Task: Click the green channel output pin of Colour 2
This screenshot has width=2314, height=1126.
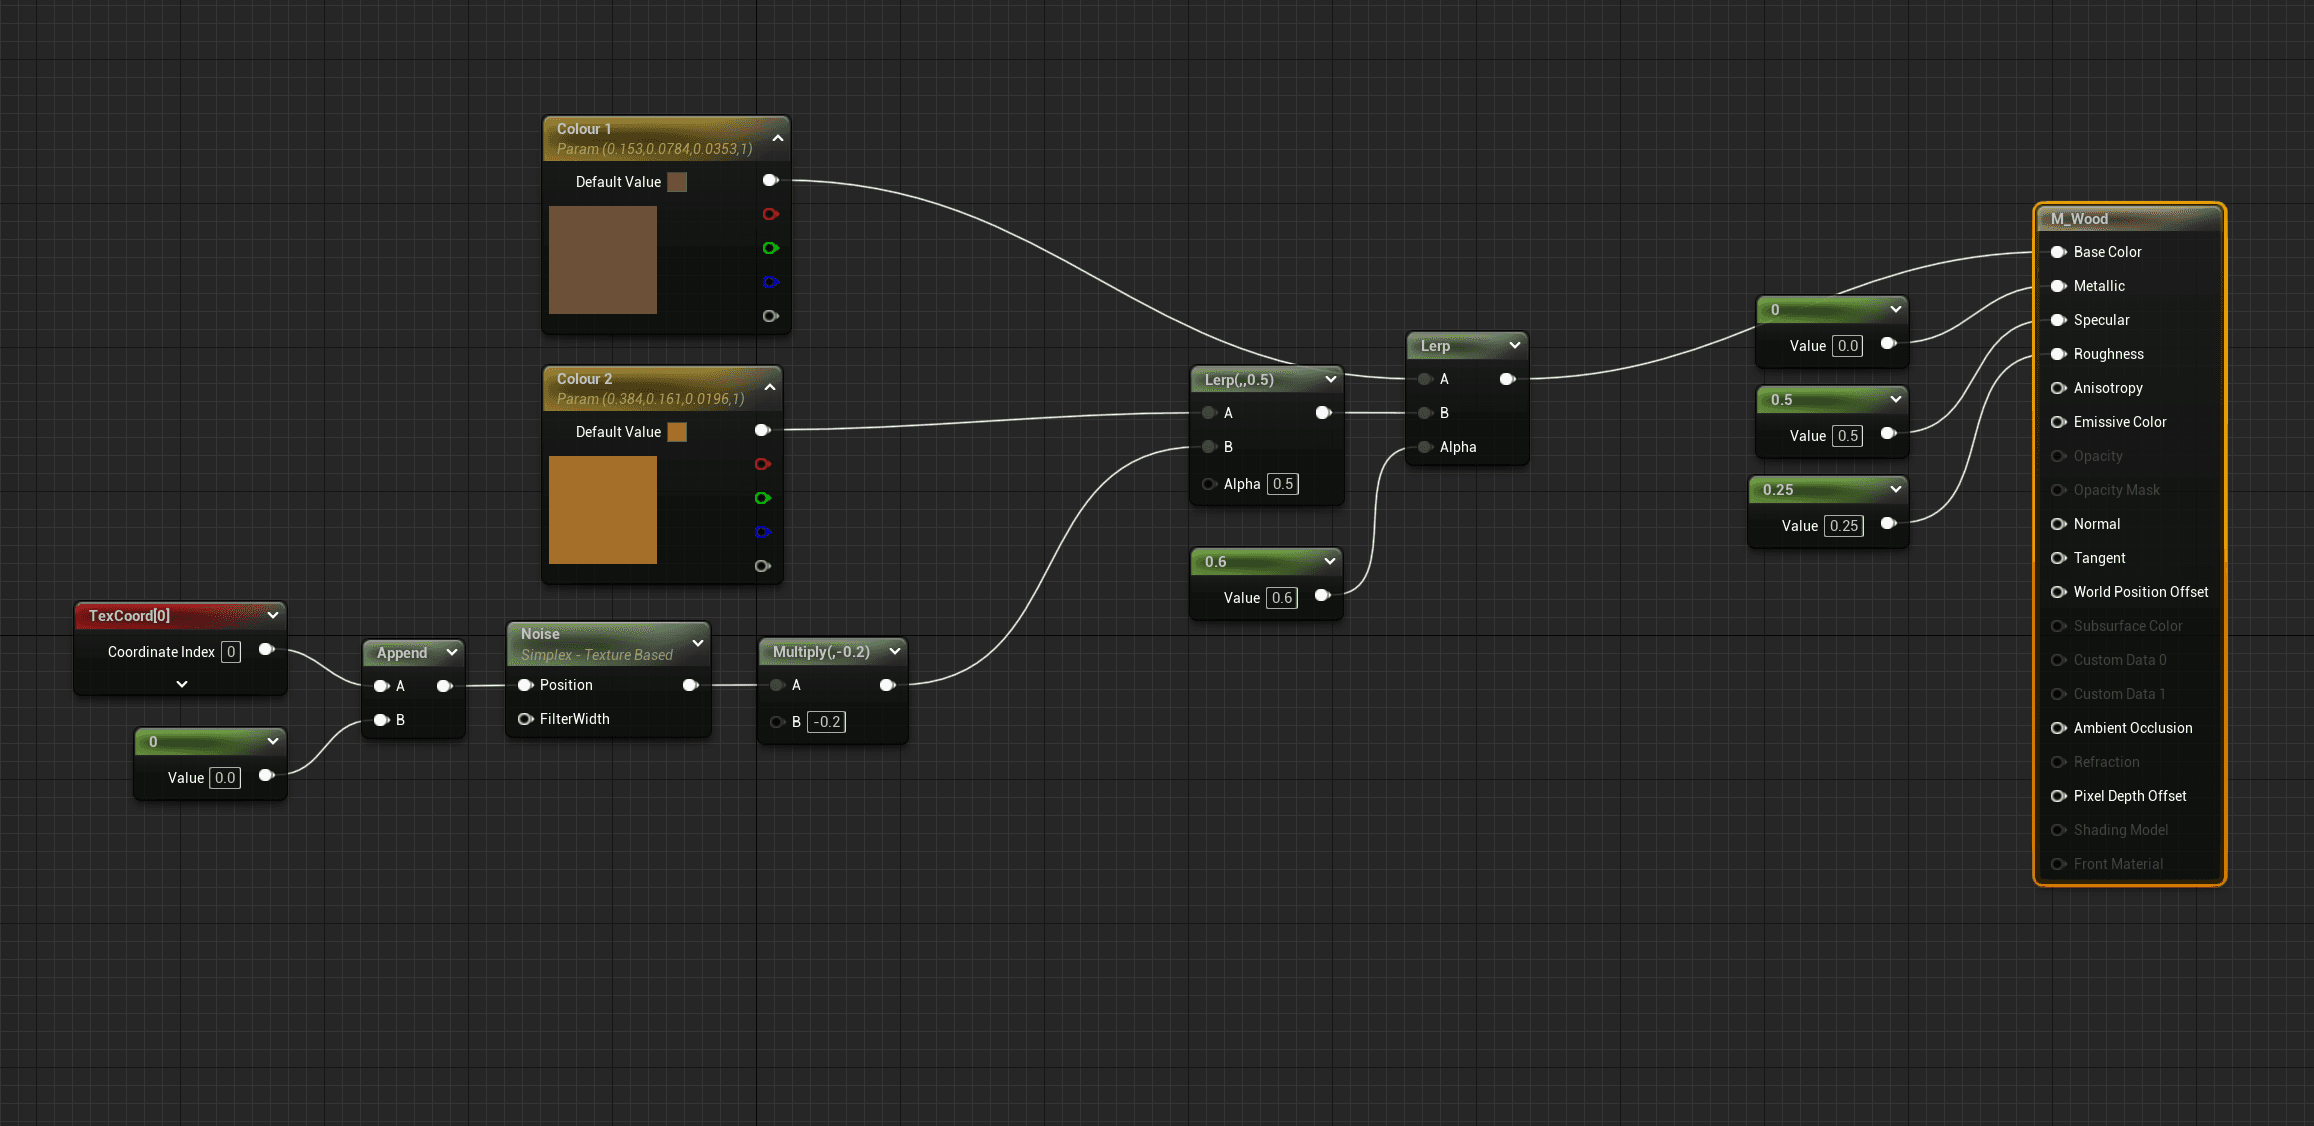Action: (762, 498)
